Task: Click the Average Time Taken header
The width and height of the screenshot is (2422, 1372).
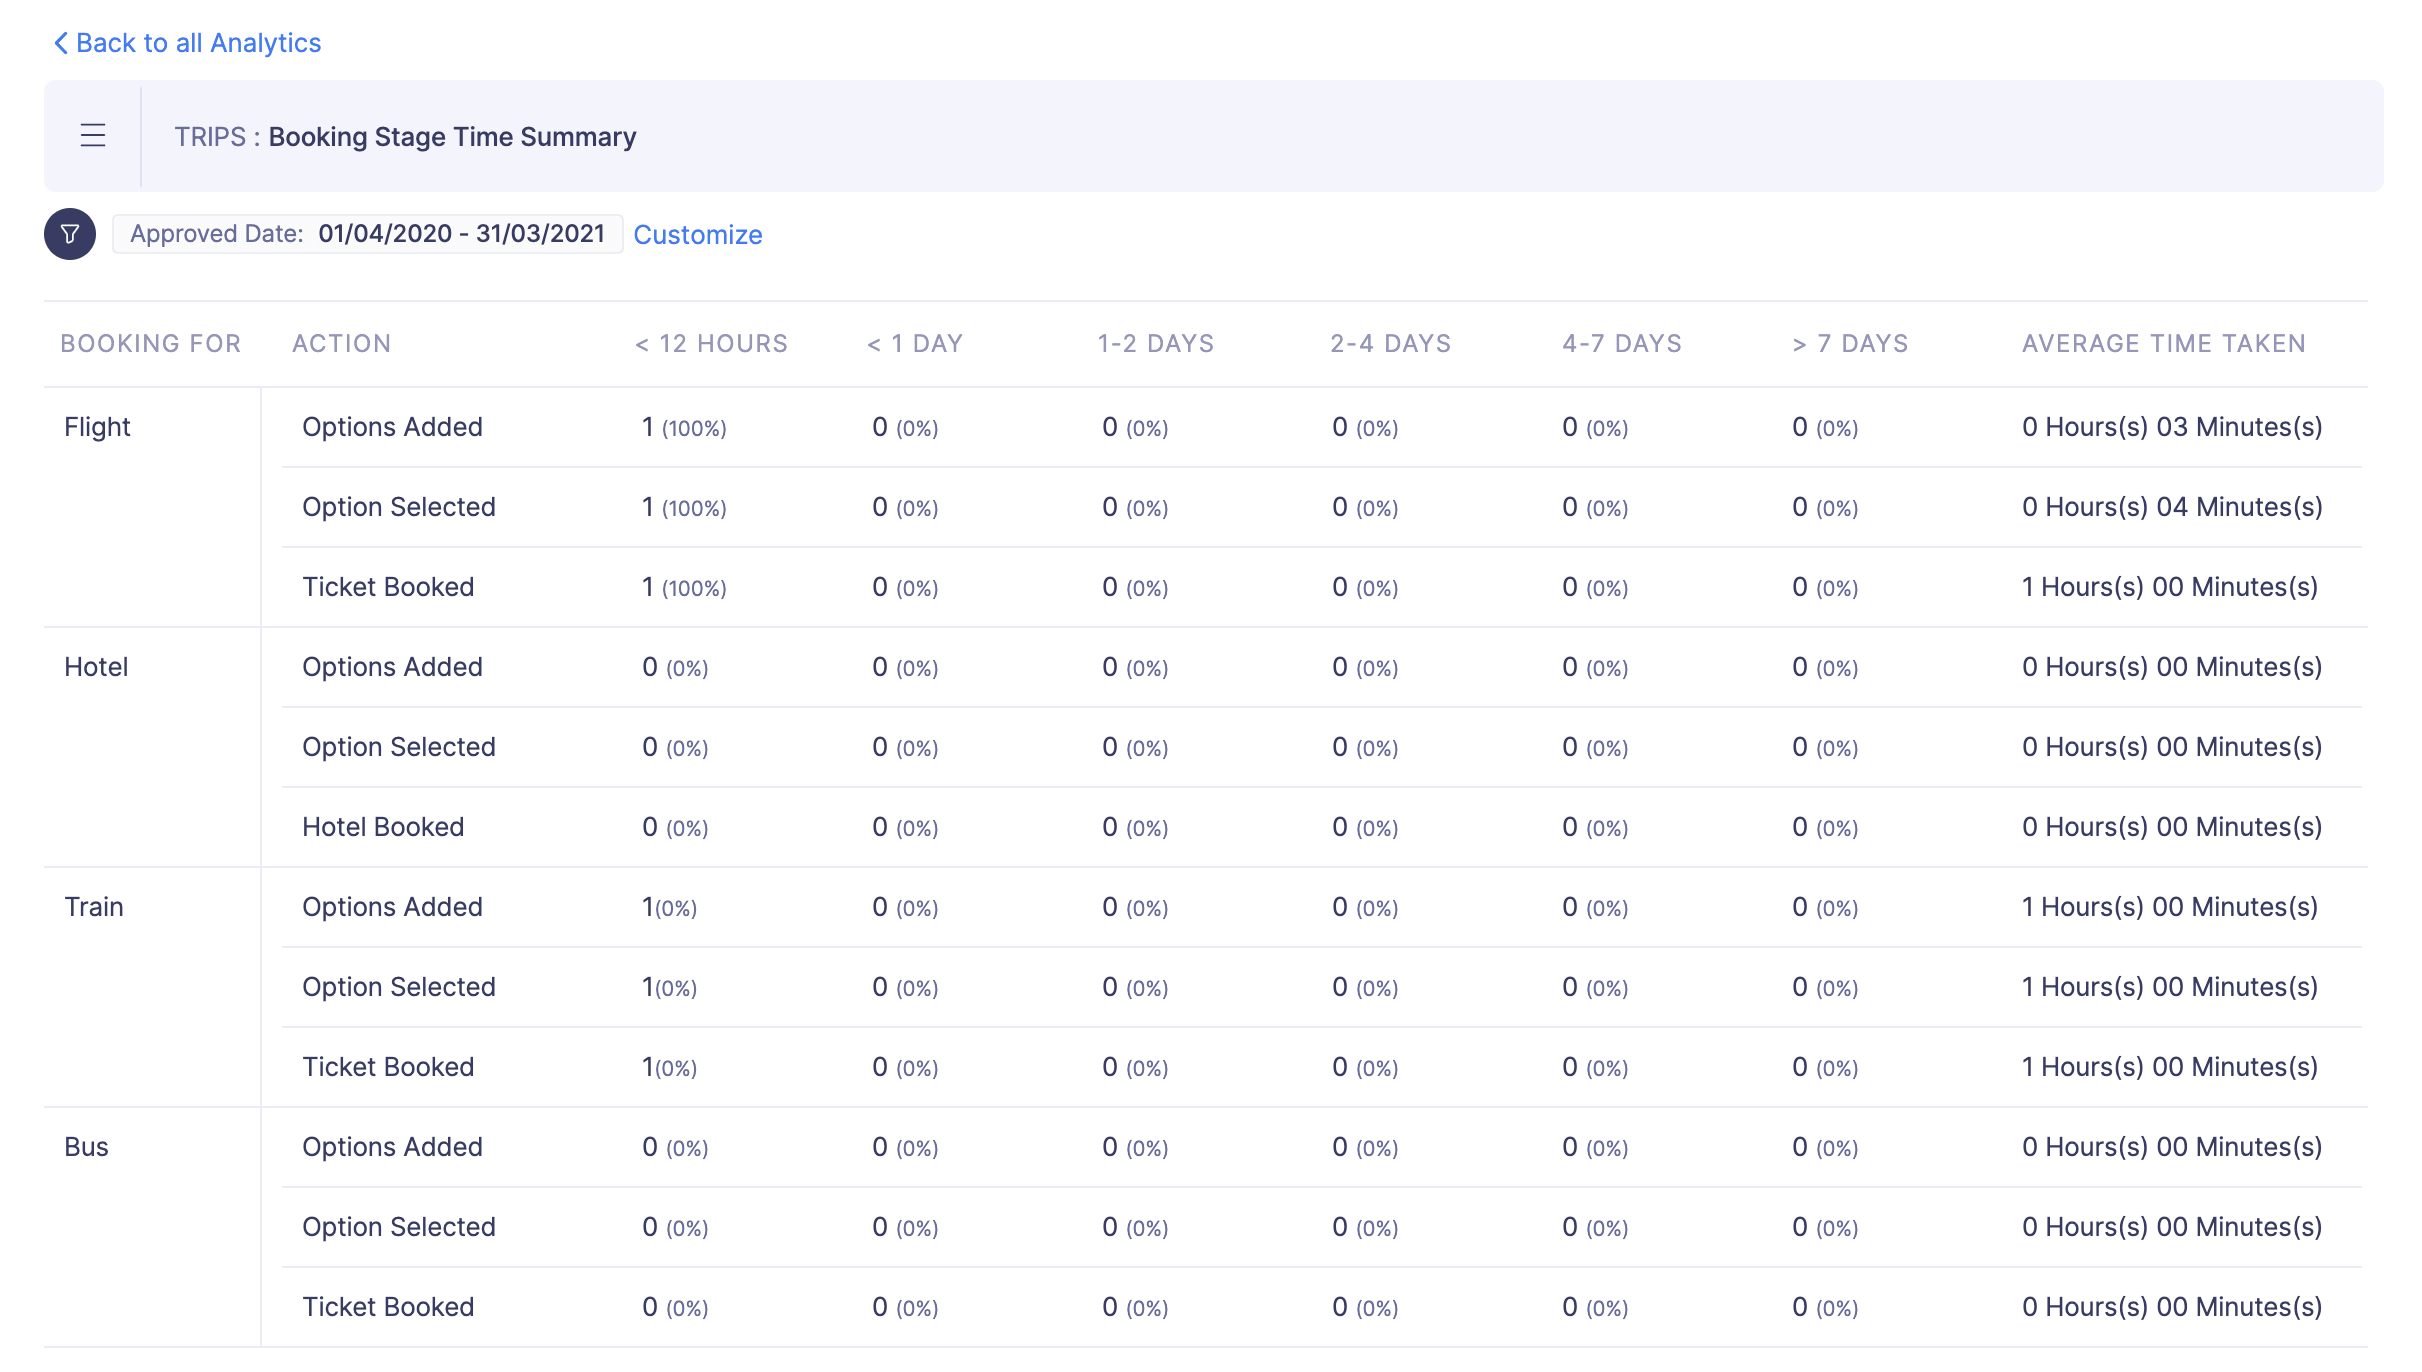Action: (2163, 343)
